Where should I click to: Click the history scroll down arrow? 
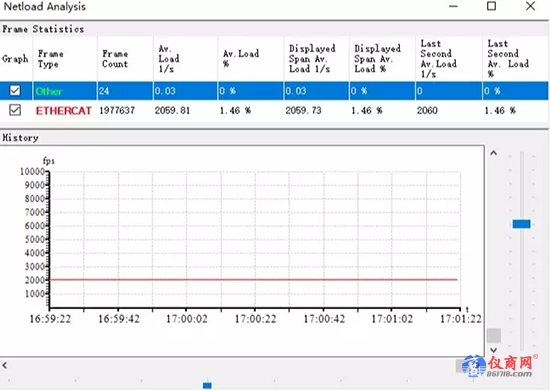coord(494,350)
